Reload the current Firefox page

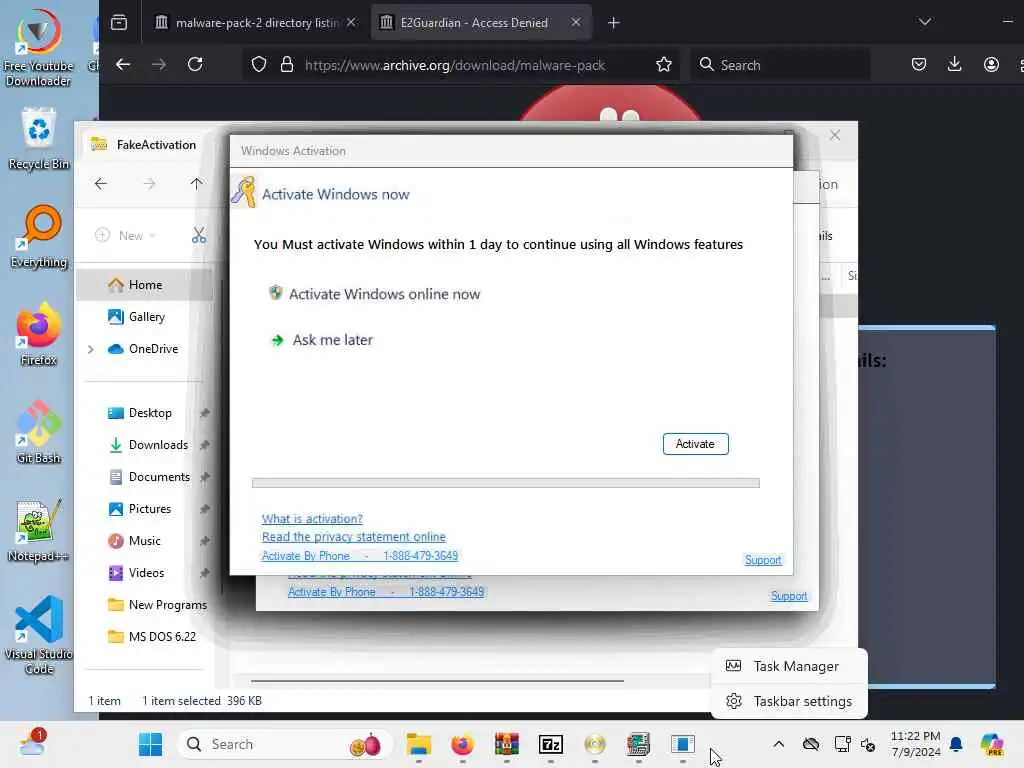tap(195, 65)
